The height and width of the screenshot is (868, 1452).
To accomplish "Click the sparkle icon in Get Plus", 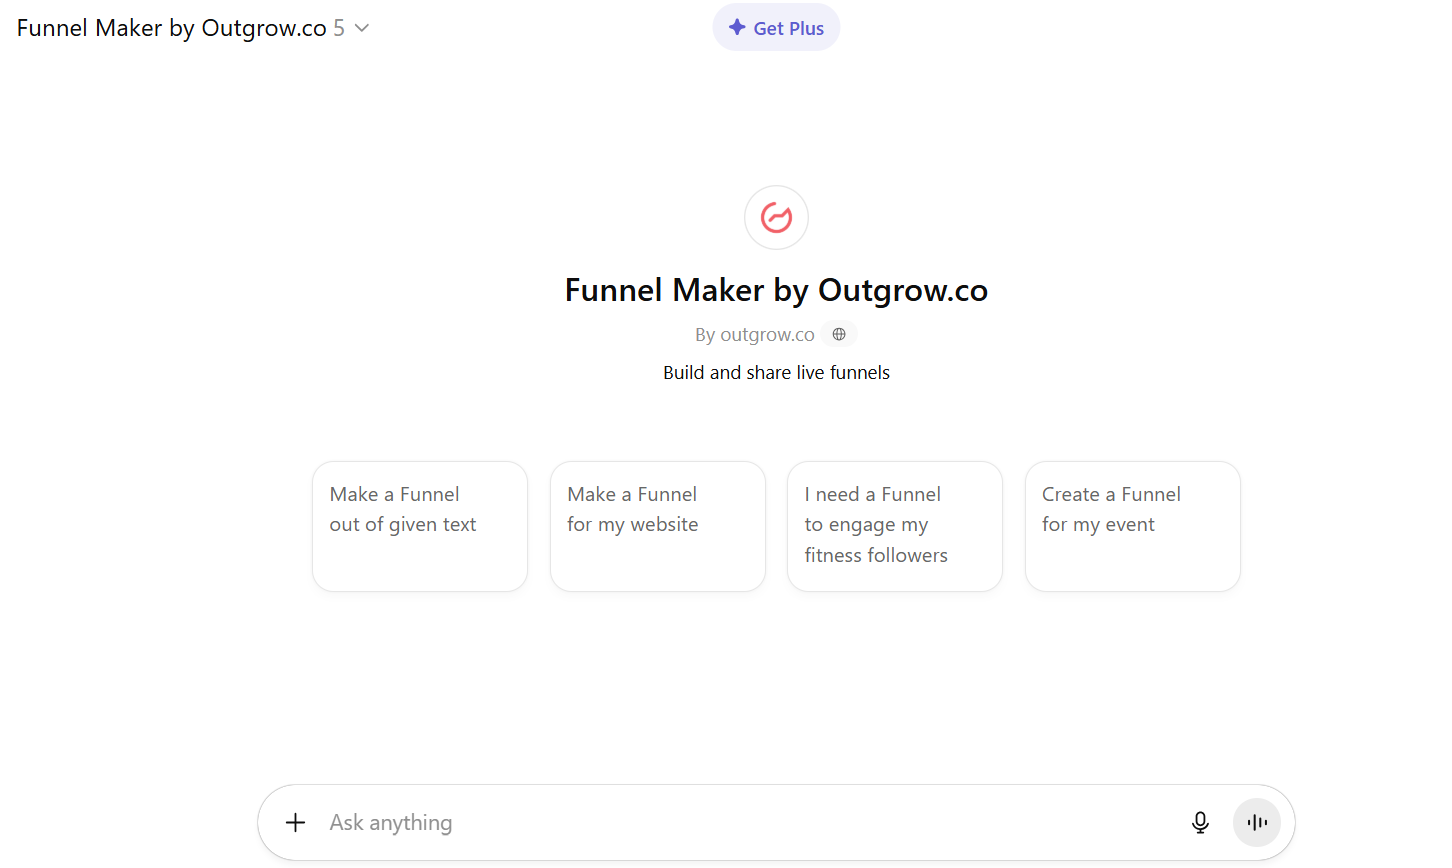I will click(x=737, y=28).
